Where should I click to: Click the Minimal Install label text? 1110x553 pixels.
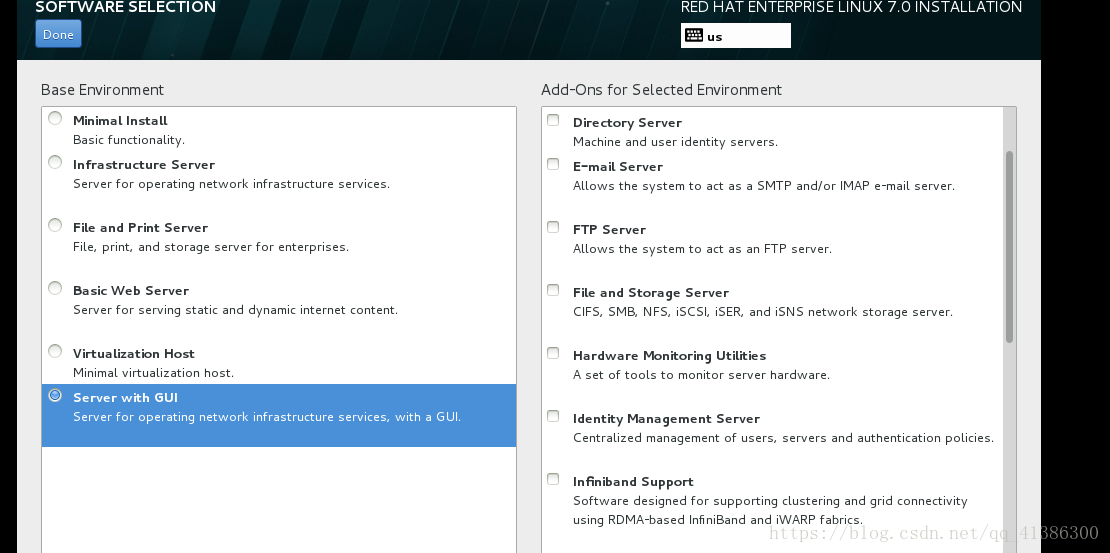pos(120,120)
